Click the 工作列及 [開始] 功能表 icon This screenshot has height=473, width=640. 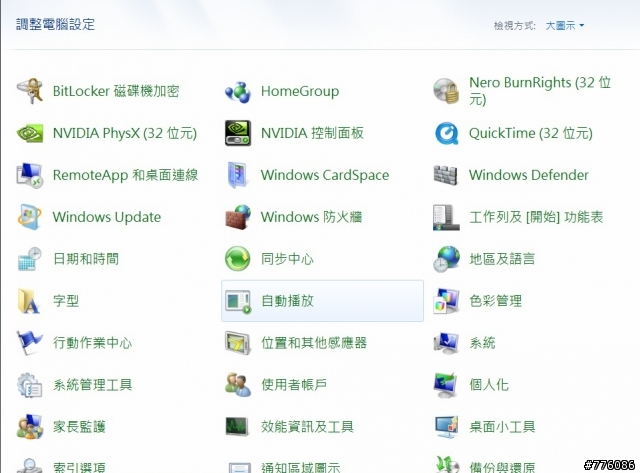(x=446, y=217)
